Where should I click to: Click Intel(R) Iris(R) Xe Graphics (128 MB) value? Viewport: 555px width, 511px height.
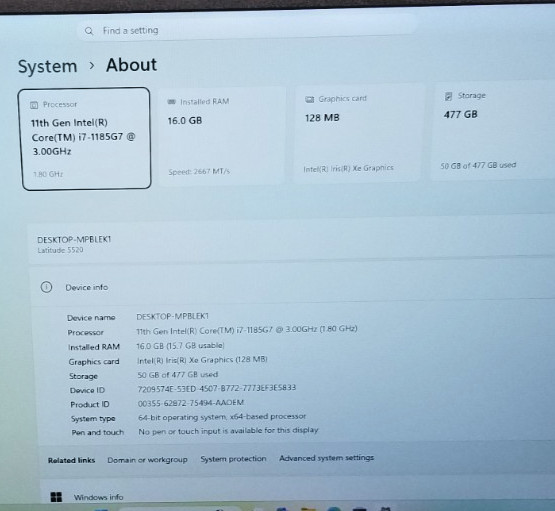coord(202,360)
